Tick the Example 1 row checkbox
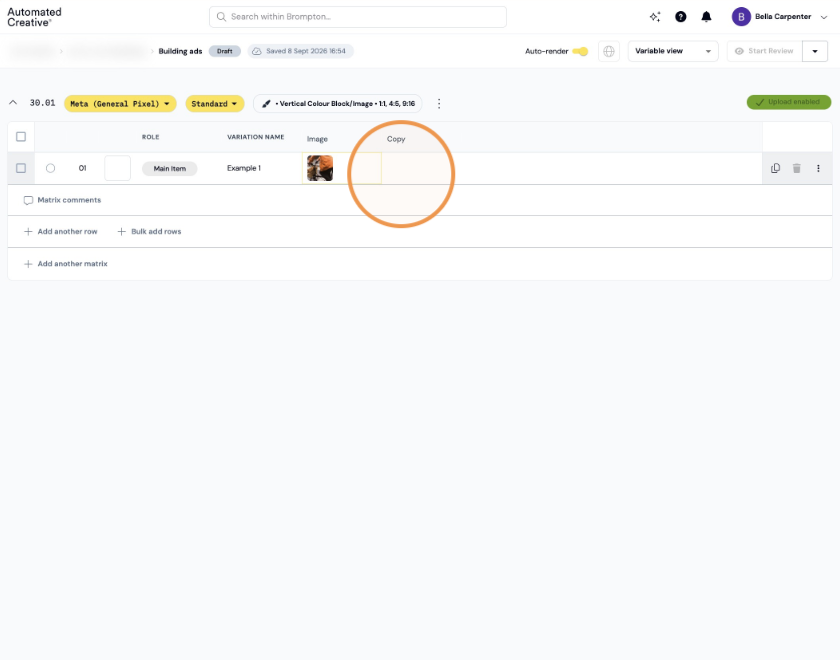 pyautogui.click(x=21, y=168)
